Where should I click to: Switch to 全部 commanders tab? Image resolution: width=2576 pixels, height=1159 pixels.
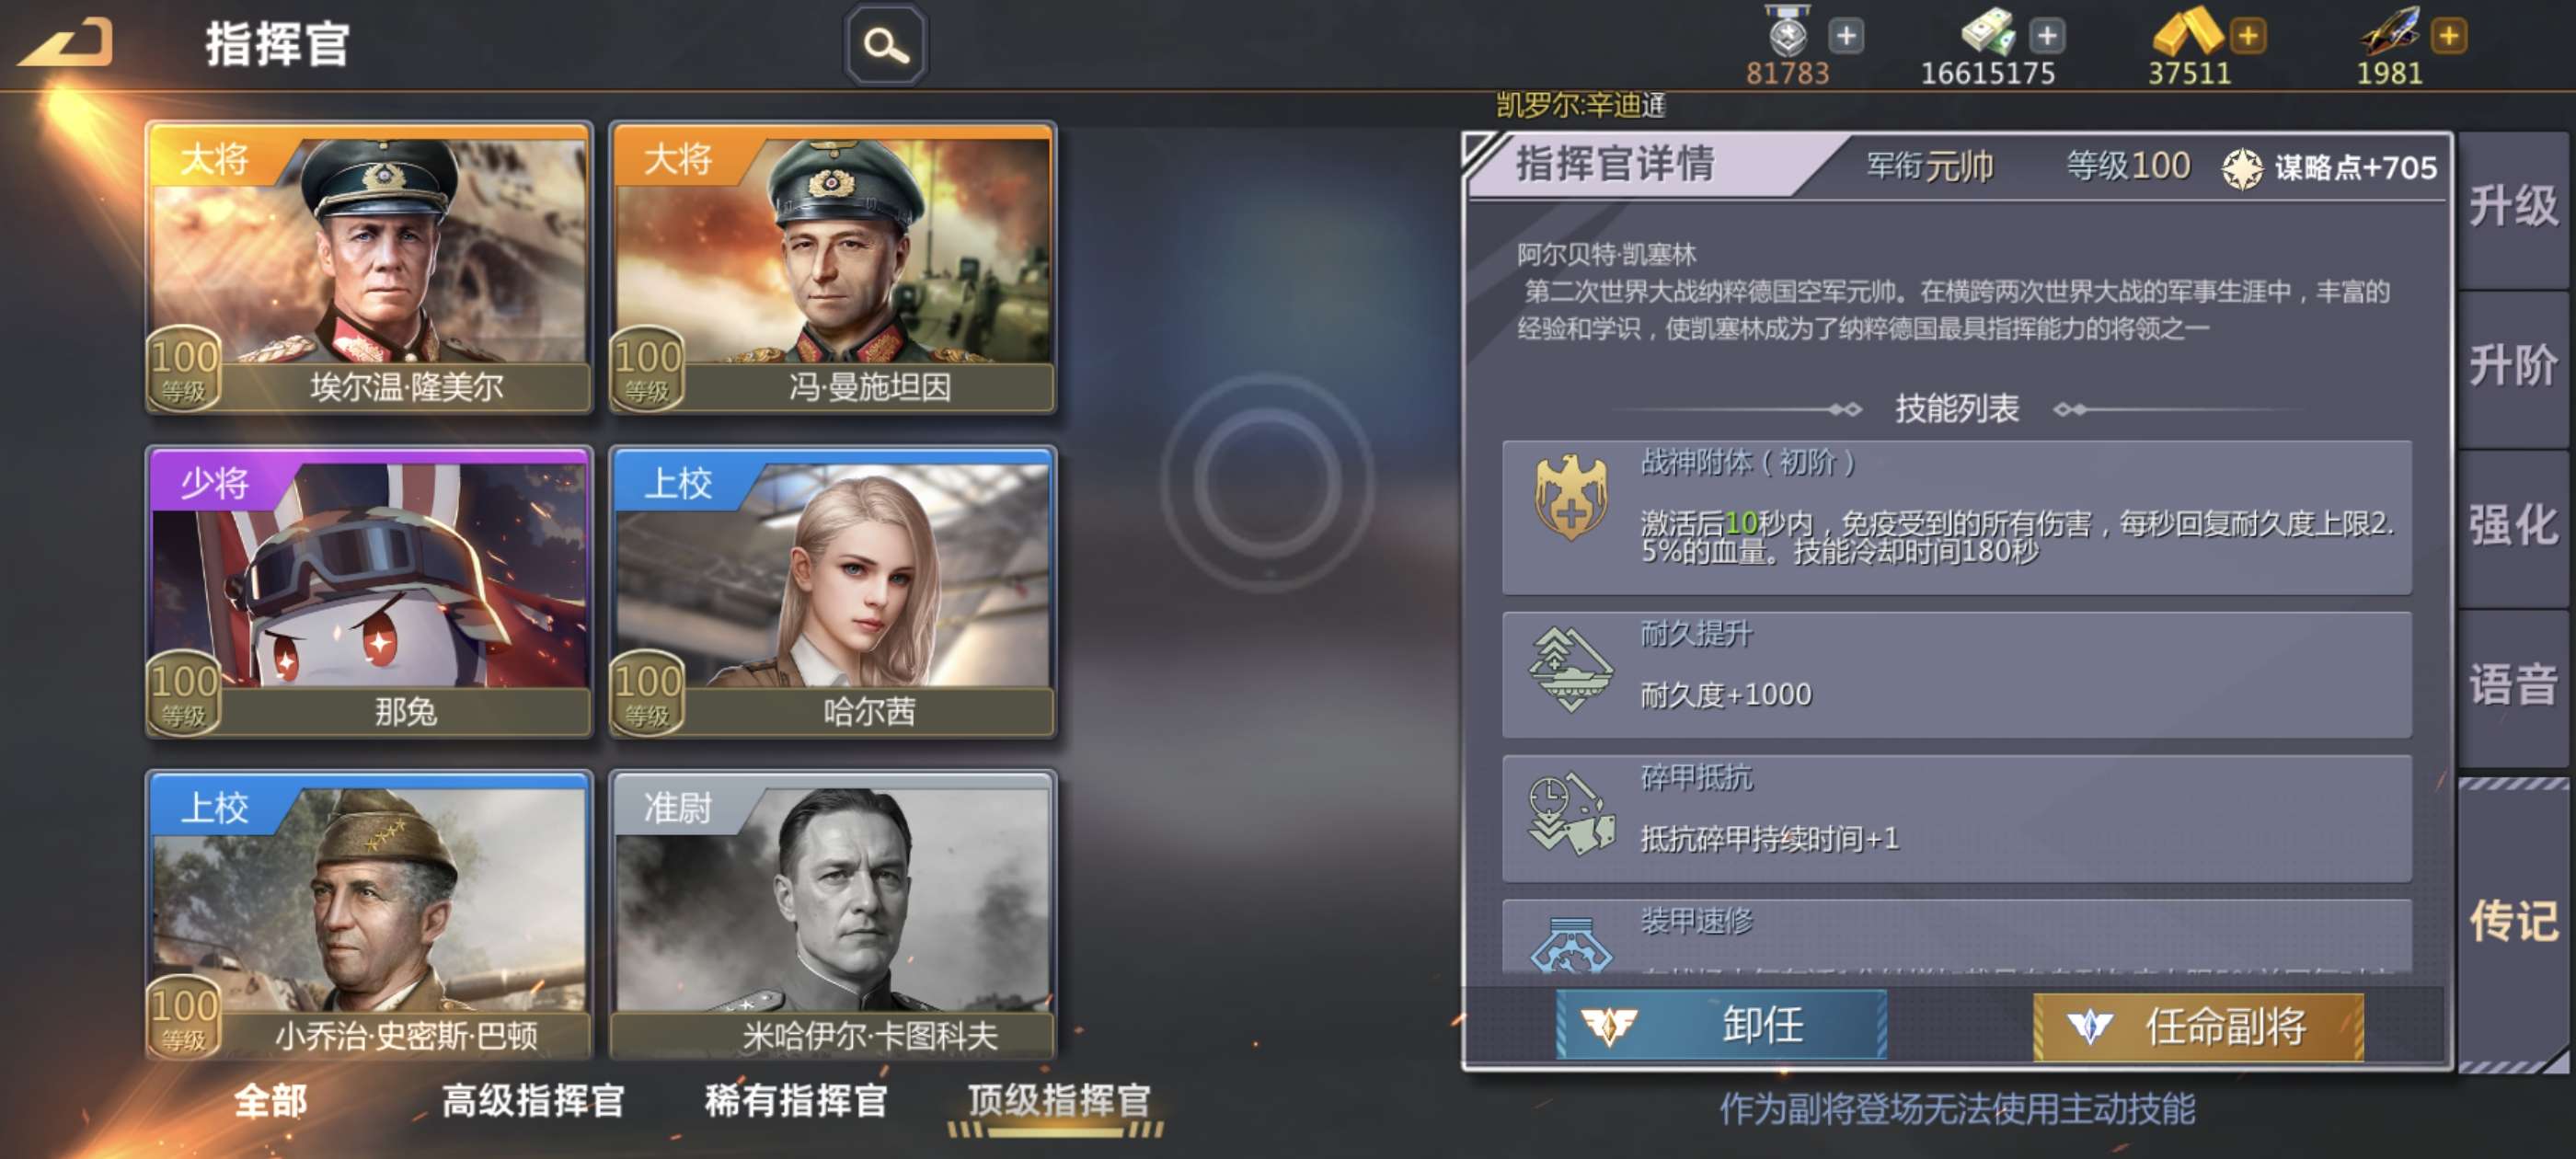(x=271, y=1101)
